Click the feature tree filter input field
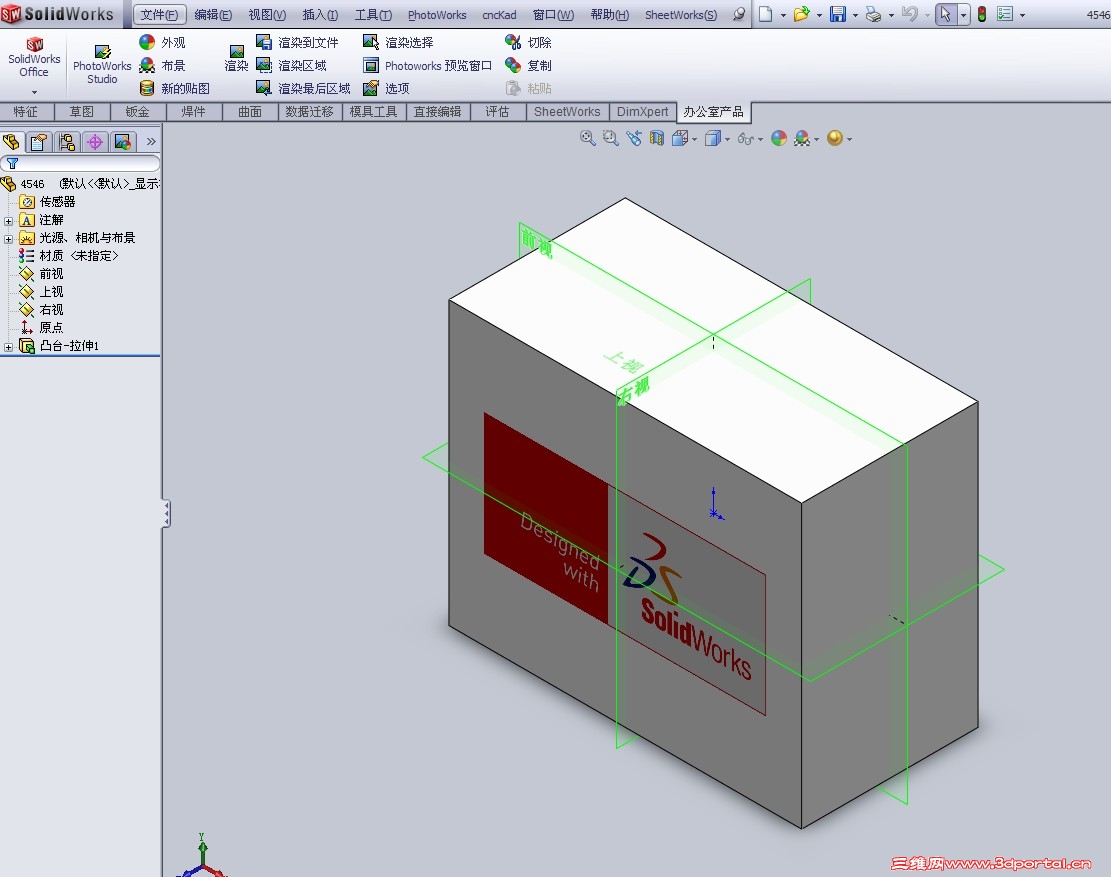 coord(81,164)
